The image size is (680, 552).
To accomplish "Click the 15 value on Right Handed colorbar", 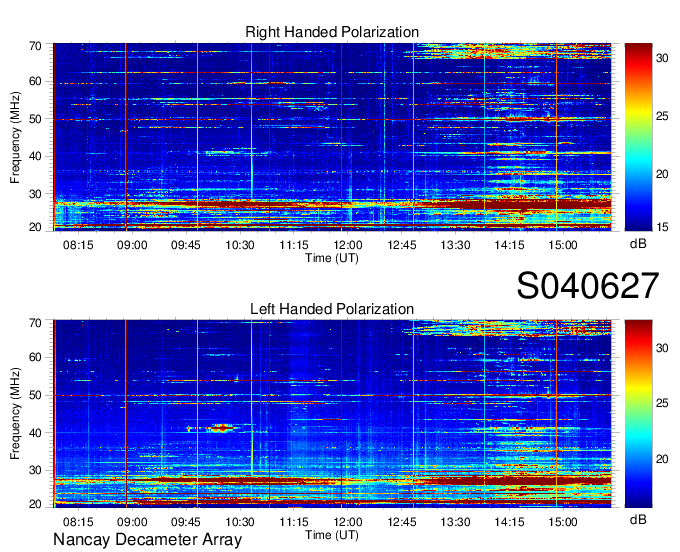I will [x=662, y=227].
